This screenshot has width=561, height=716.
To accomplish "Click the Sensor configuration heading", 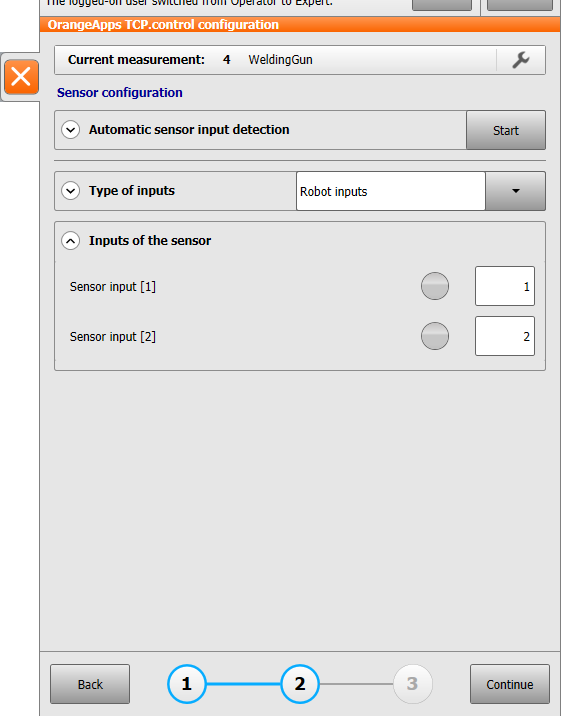I will click(120, 93).
